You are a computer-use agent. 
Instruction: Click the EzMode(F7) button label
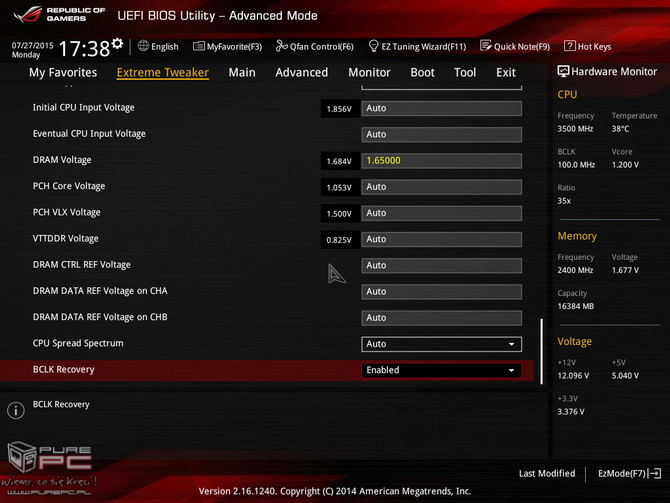click(622, 474)
